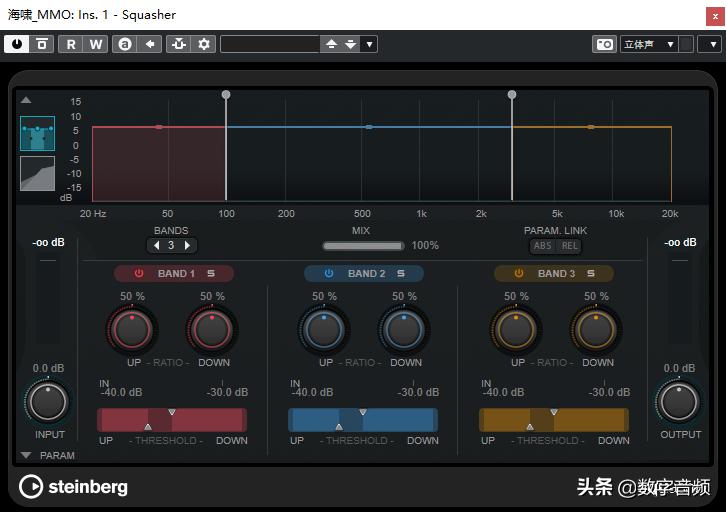Click the MIX 100% value
This screenshot has width=726, height=512.
(x=425, y=245)
